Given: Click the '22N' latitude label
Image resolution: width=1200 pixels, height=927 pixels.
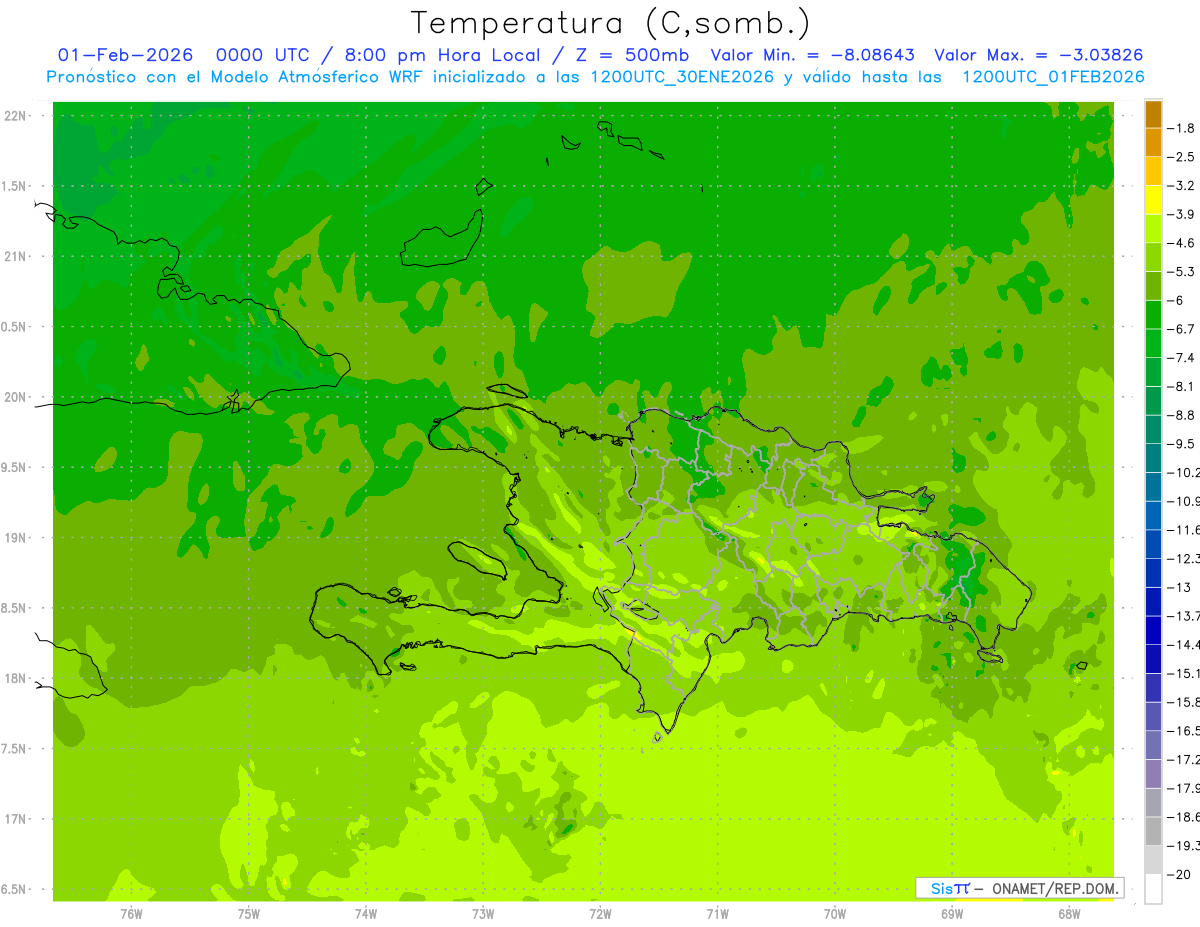Looking at the screenshot, I should point(17,116).
